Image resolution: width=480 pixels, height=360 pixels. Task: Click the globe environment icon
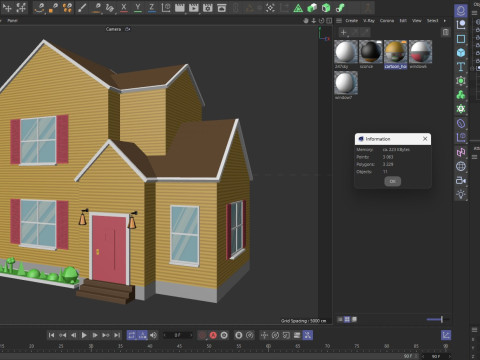(x=461, y=166)
